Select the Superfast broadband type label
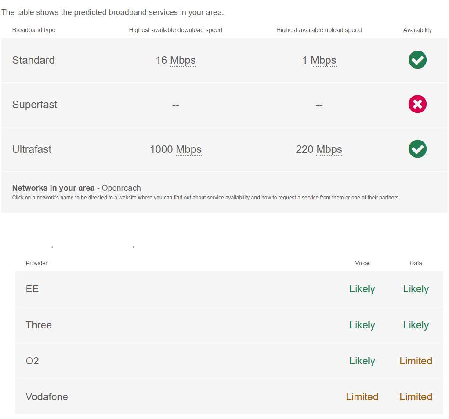449x419 pixels. (x=35, y=105)
